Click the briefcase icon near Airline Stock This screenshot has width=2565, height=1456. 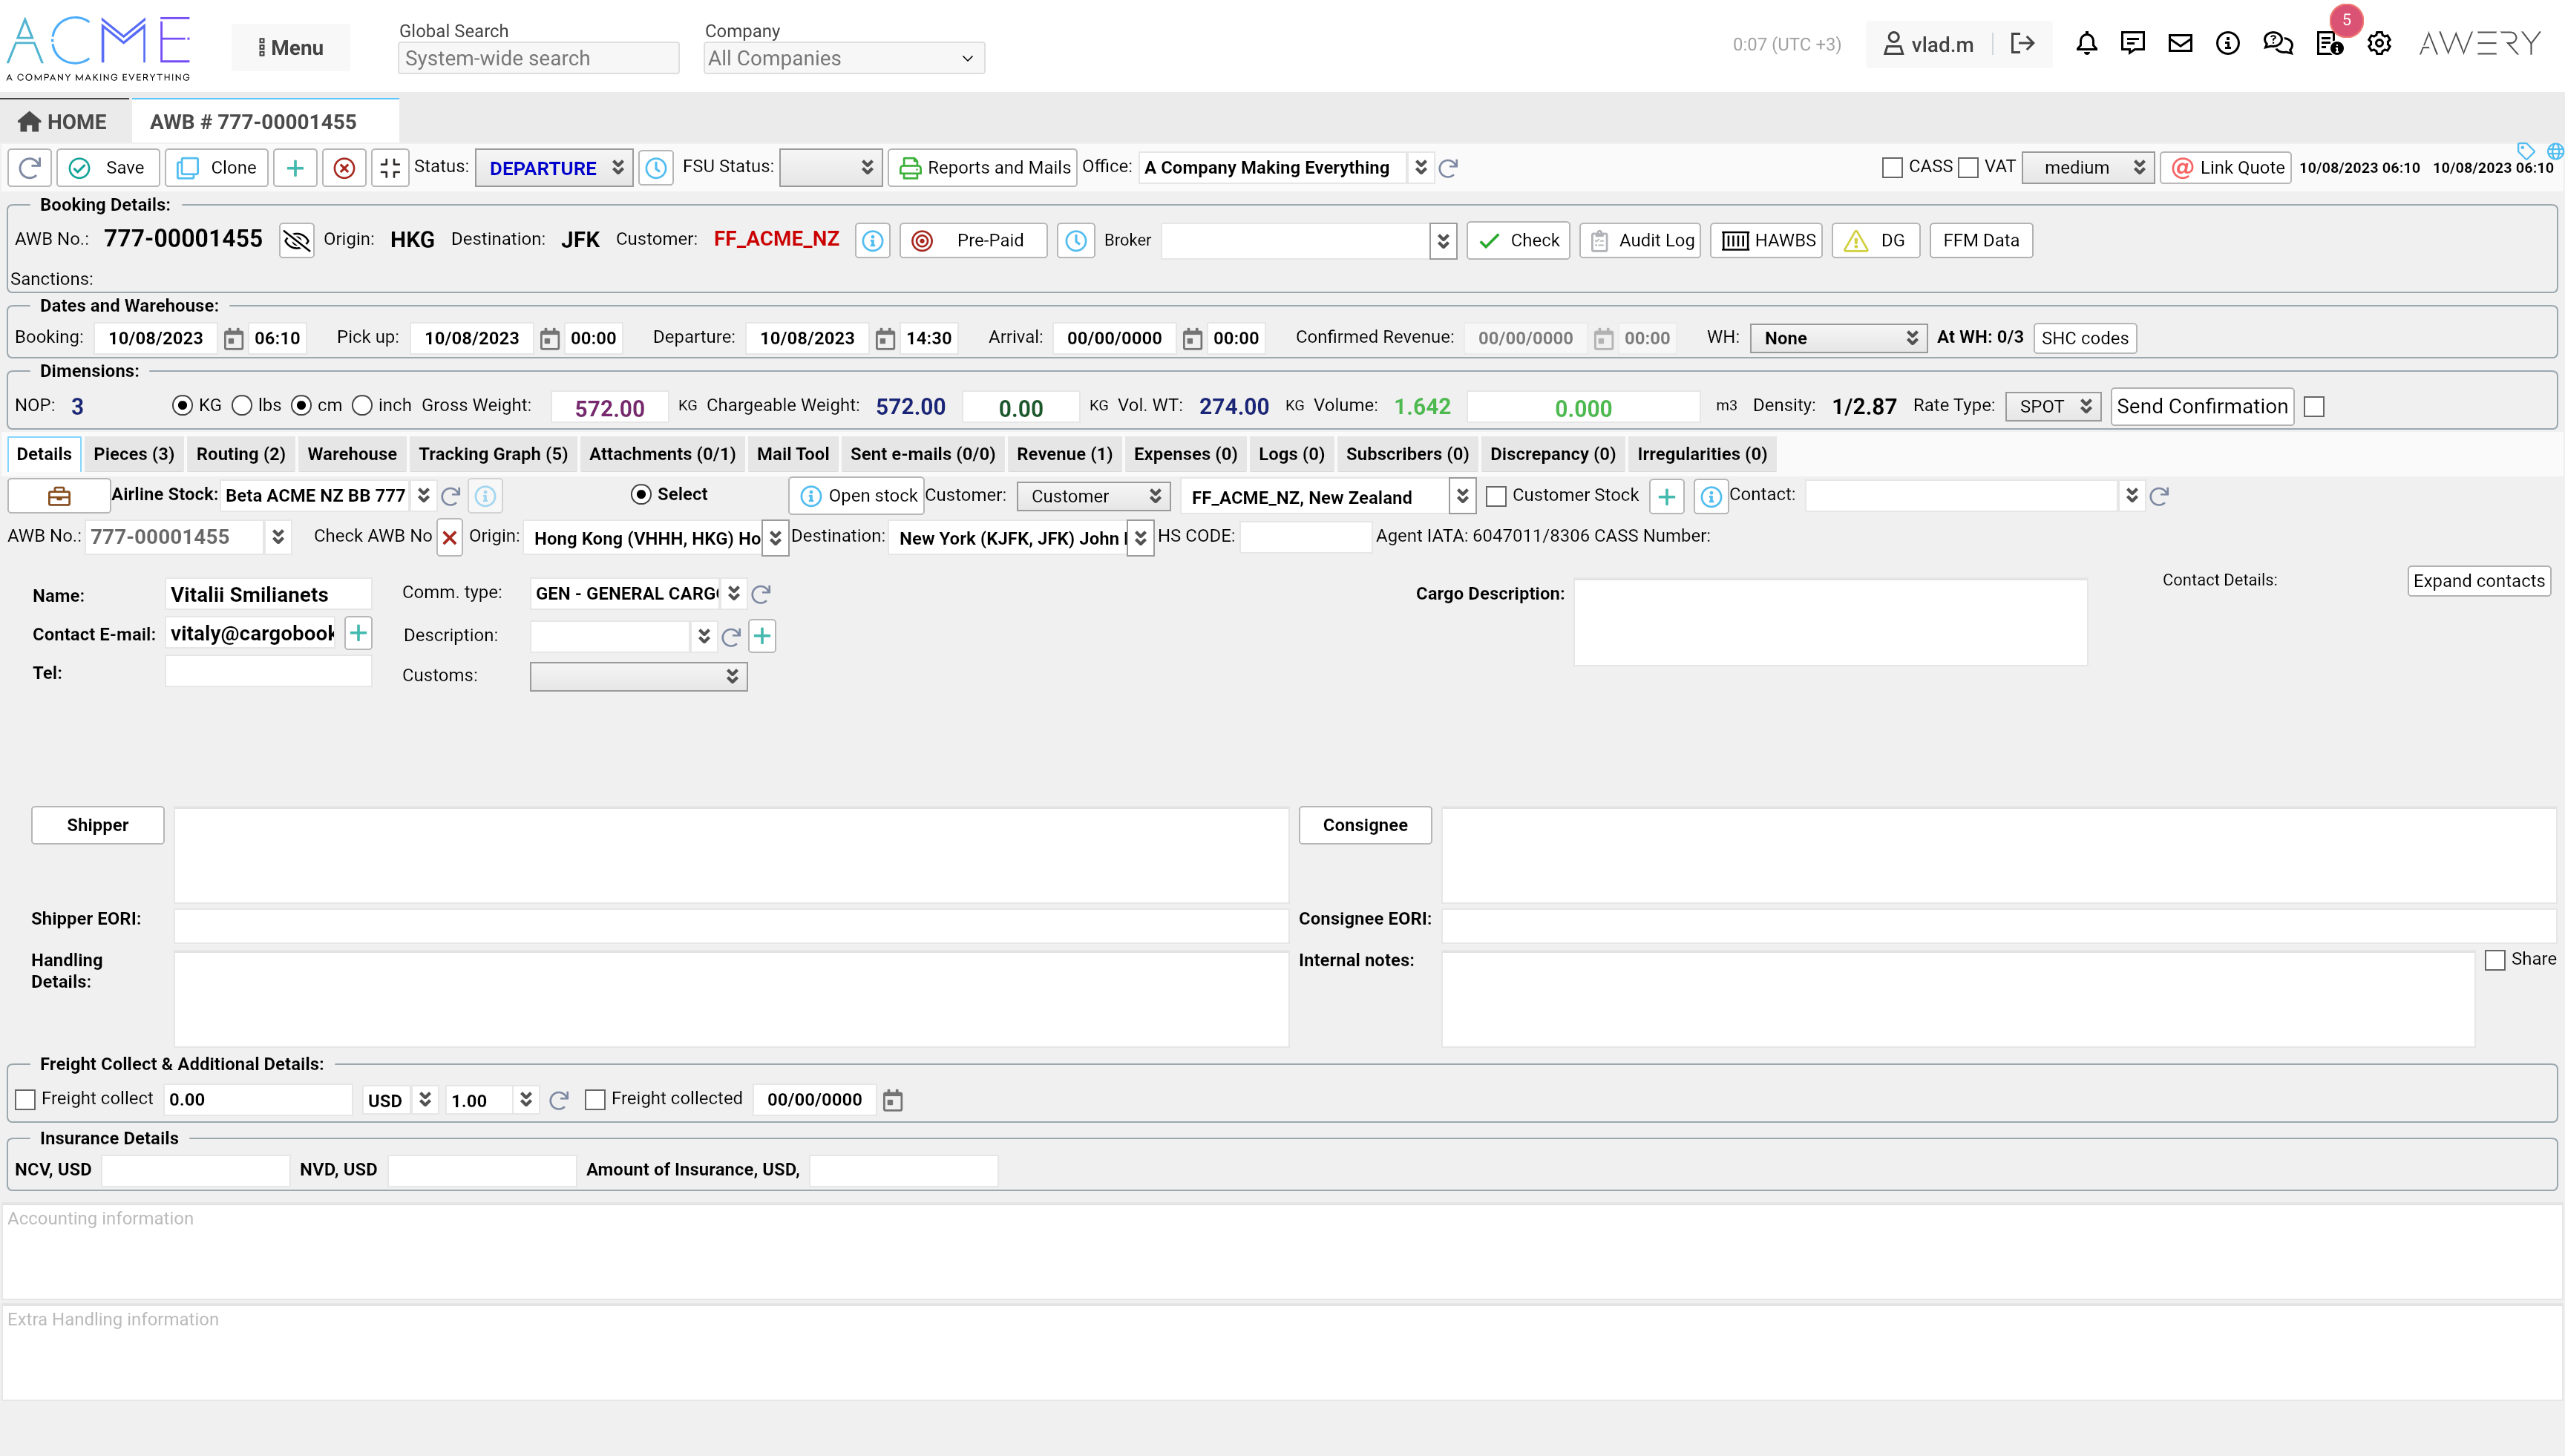coord(57,495)
